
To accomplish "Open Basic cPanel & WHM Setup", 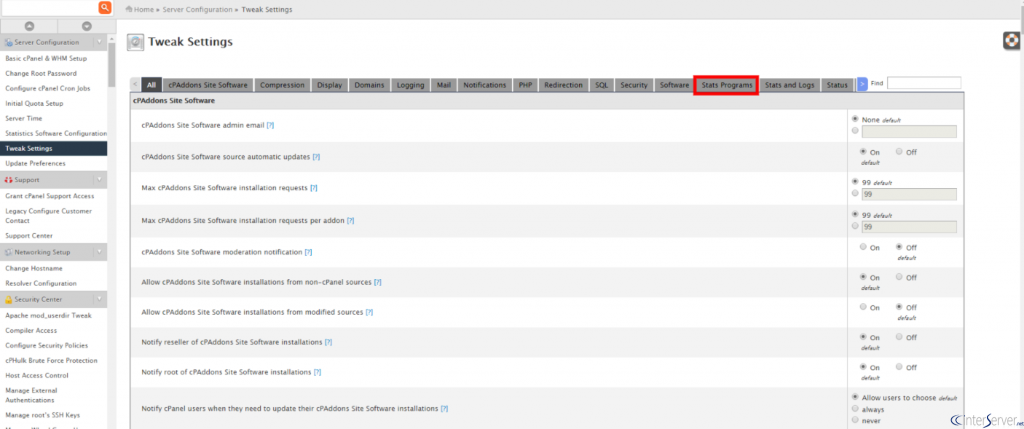I will point(46,59).
